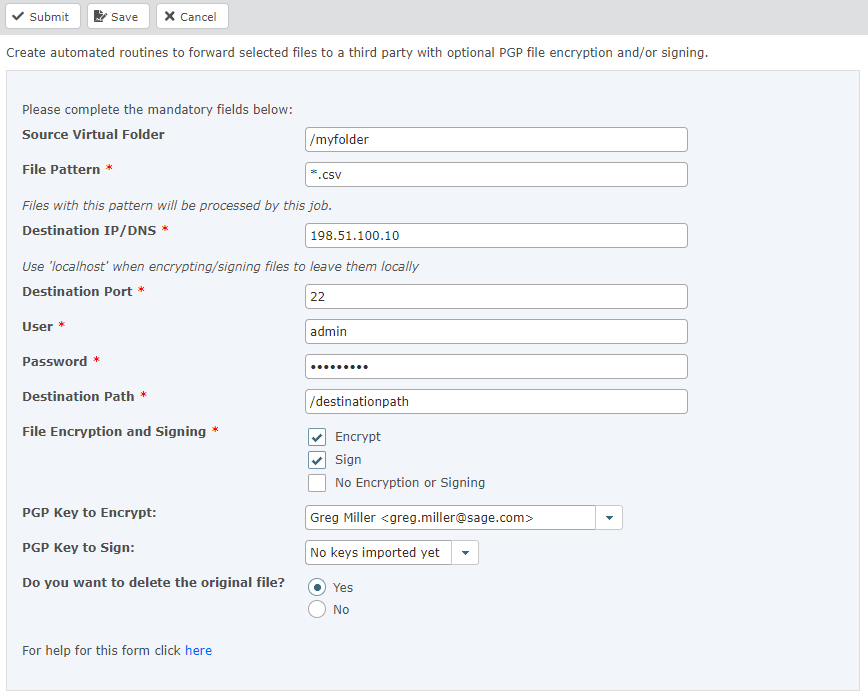Select the Destination Port field
This screenshot has width=868, height=696.
(x=496, y=297)
